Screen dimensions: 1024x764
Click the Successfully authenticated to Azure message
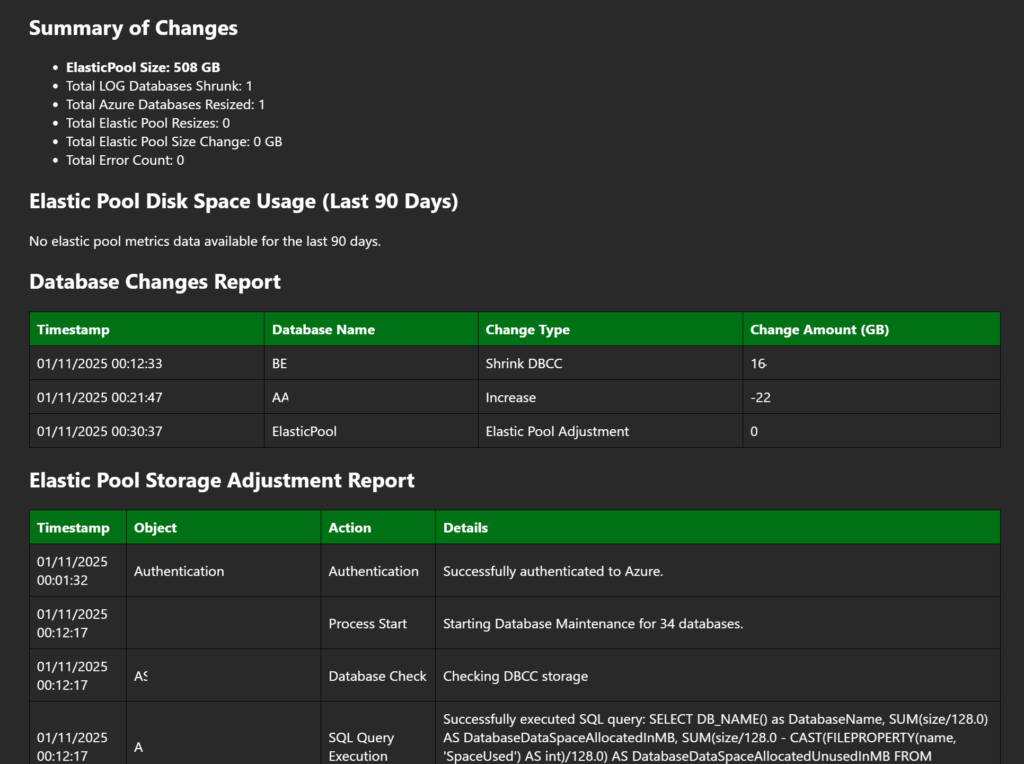(x=553, y=571)
